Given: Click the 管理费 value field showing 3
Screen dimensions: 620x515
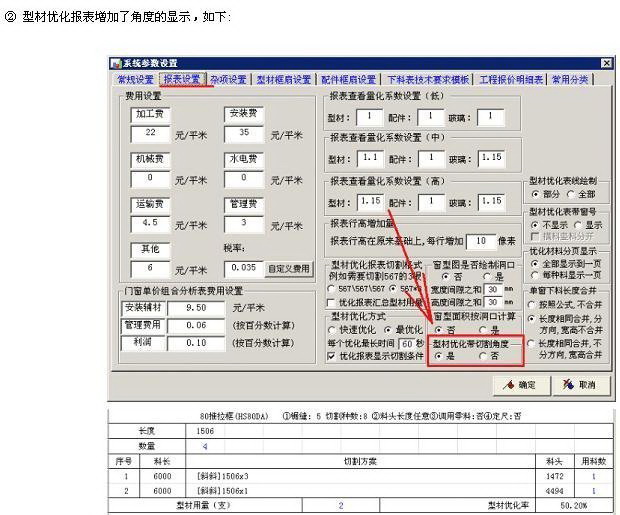Looking at the screenshot, I should [244, 224].
